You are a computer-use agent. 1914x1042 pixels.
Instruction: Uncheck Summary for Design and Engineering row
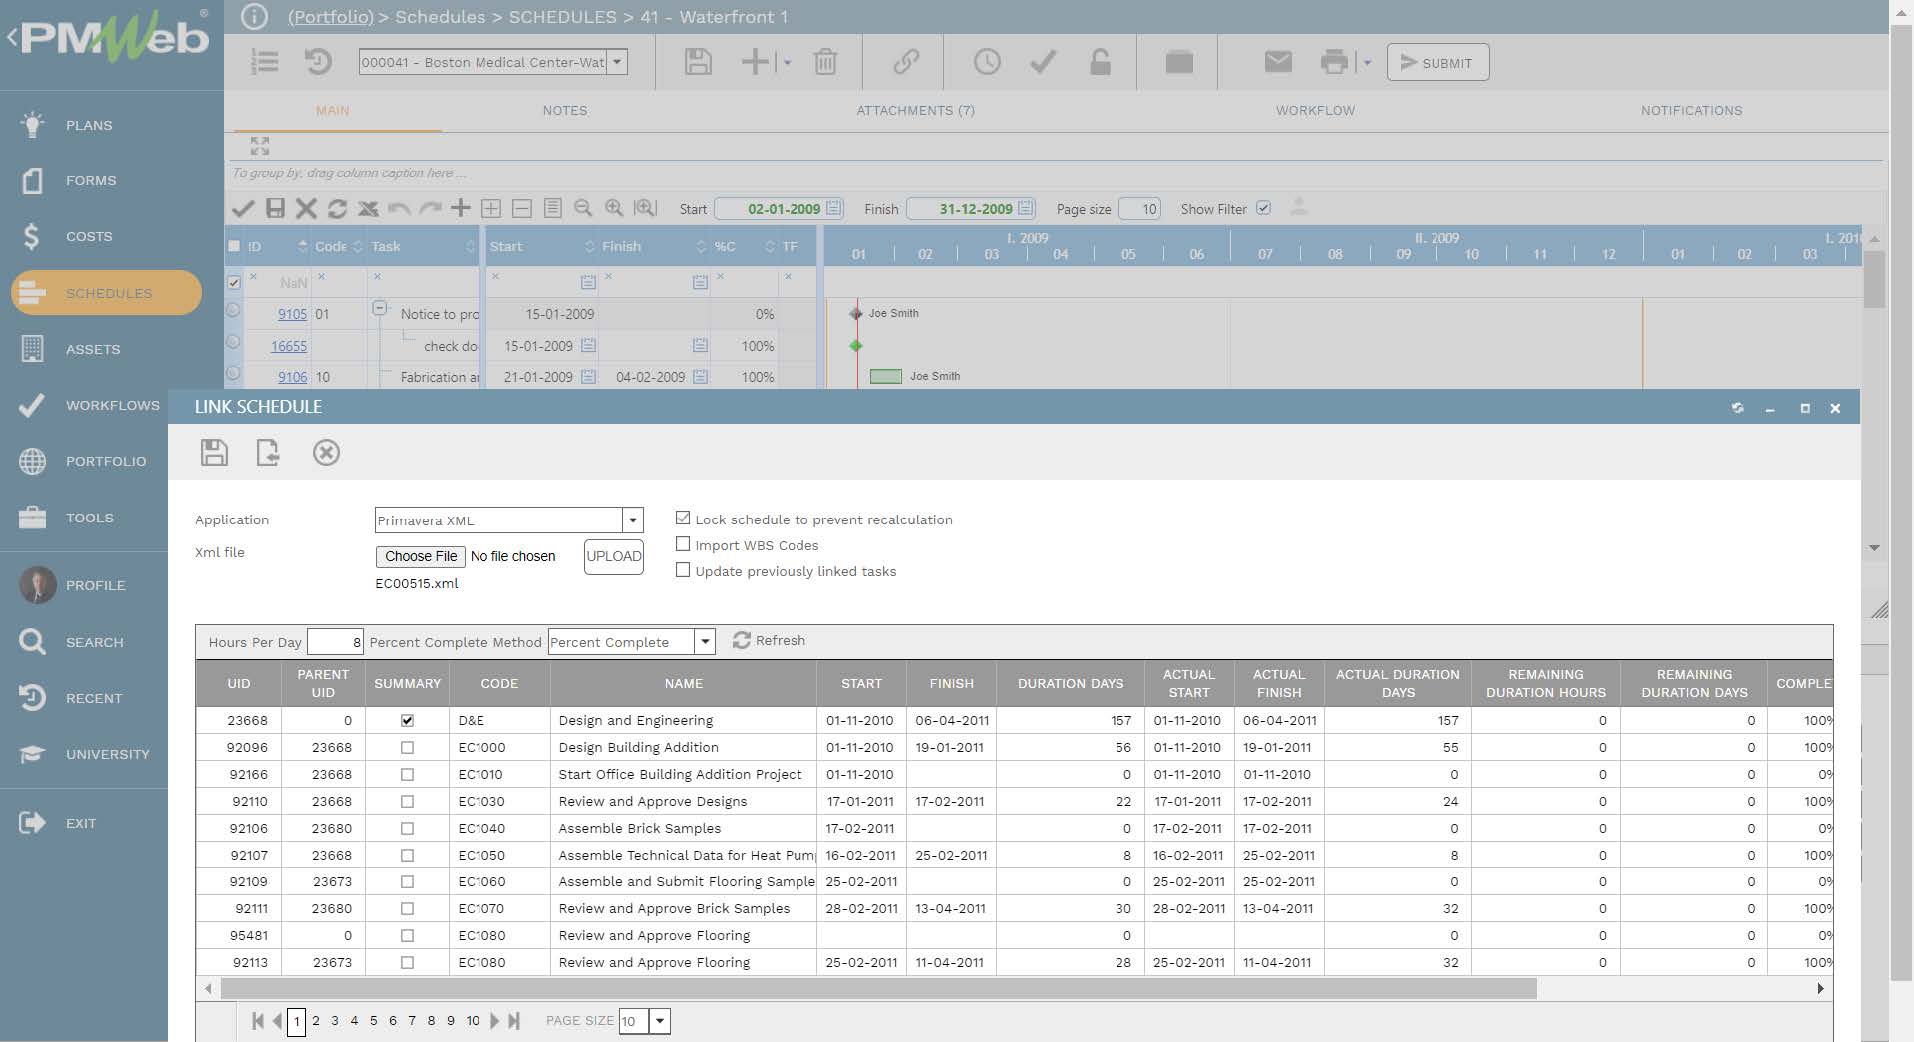click(x=407, y=720)
